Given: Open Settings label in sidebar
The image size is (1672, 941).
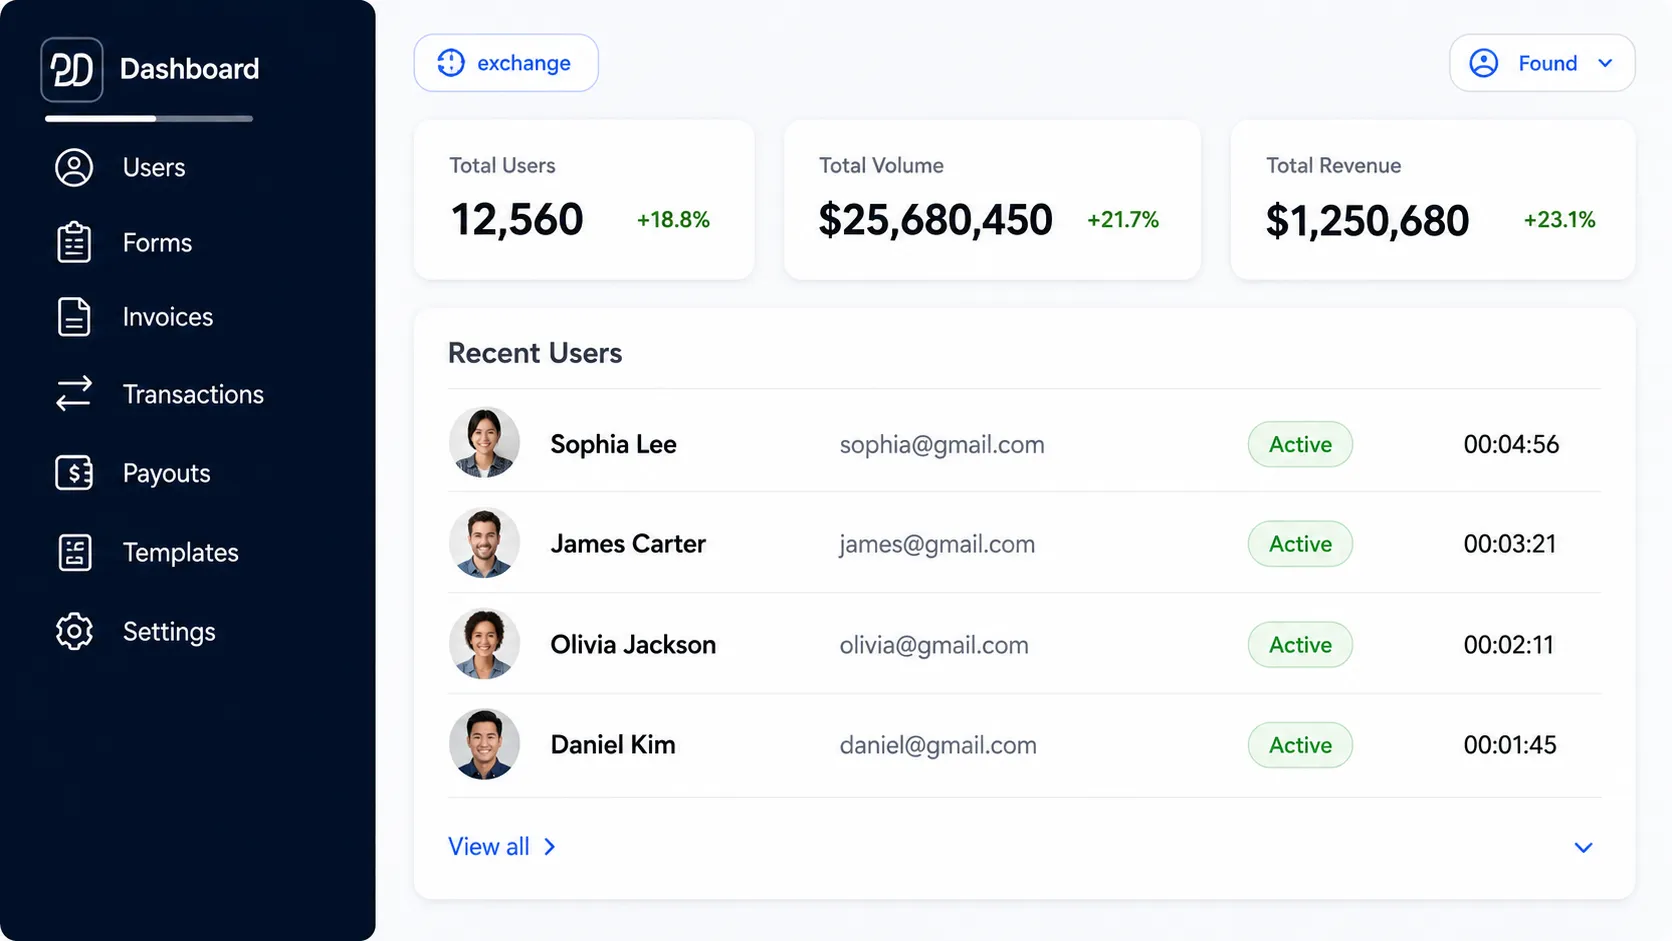Looking at the screenshot, I should click(x=169, y=632).
